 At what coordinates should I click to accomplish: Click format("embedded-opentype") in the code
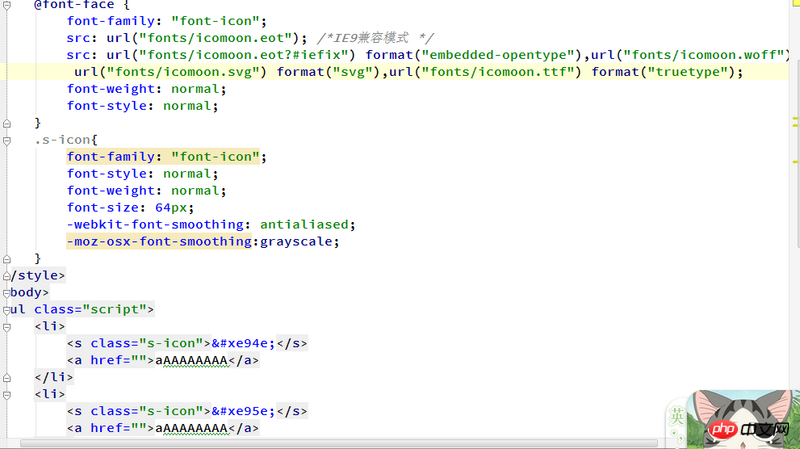pos(473,55)
